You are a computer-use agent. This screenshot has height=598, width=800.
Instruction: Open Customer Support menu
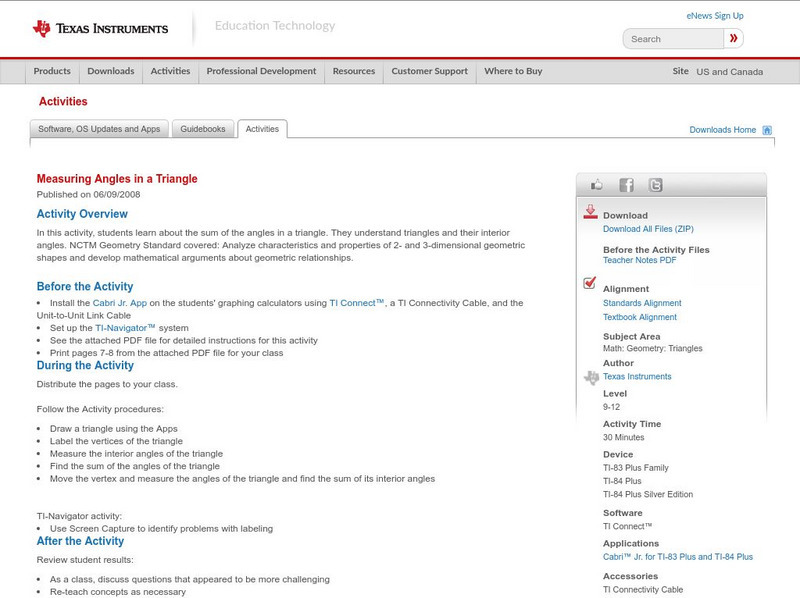pyautogui.click(x=430, y=71)
